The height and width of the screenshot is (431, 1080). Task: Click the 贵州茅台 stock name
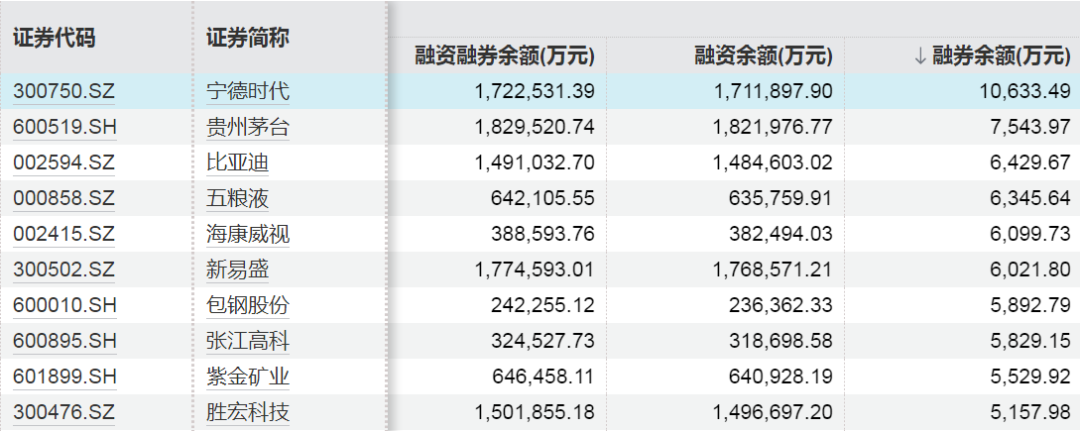[247, 127]
